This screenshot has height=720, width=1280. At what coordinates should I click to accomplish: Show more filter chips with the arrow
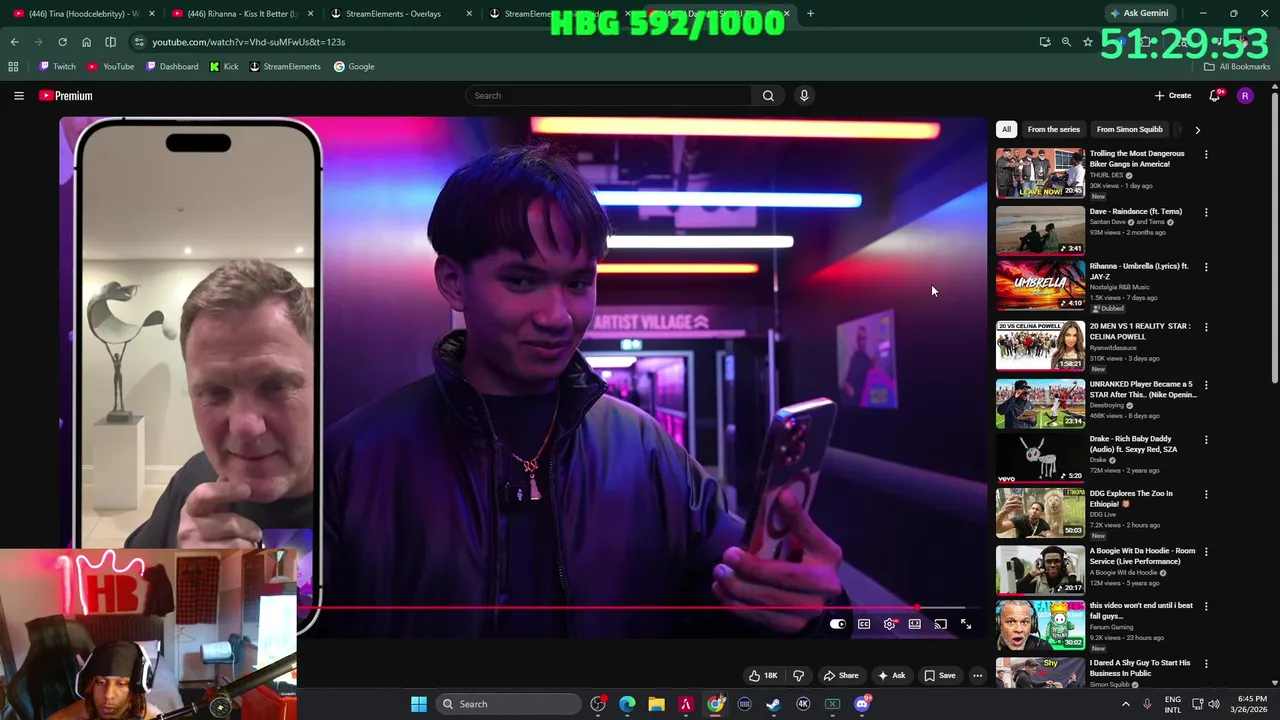pyautogui.click(x=1197, y=129)
